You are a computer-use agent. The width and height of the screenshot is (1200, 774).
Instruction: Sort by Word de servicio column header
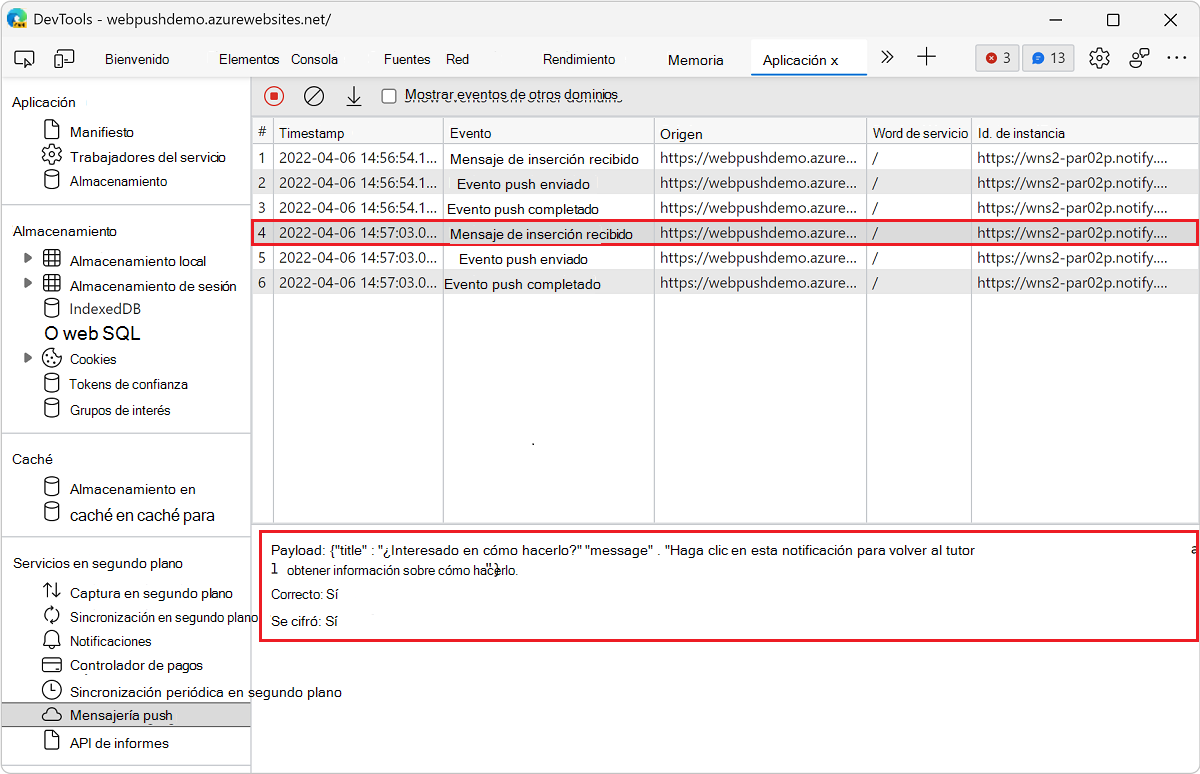pos(919,132)
